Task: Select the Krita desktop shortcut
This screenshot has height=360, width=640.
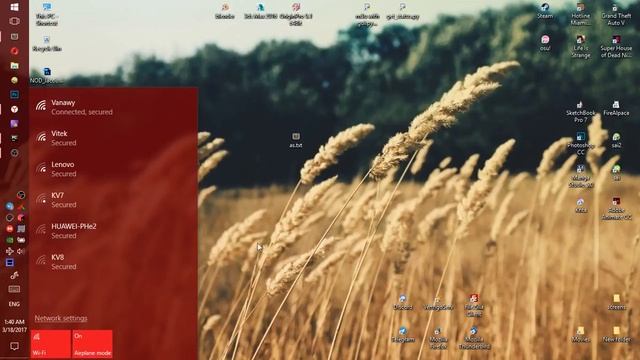Action: click(x=581, y=206)
